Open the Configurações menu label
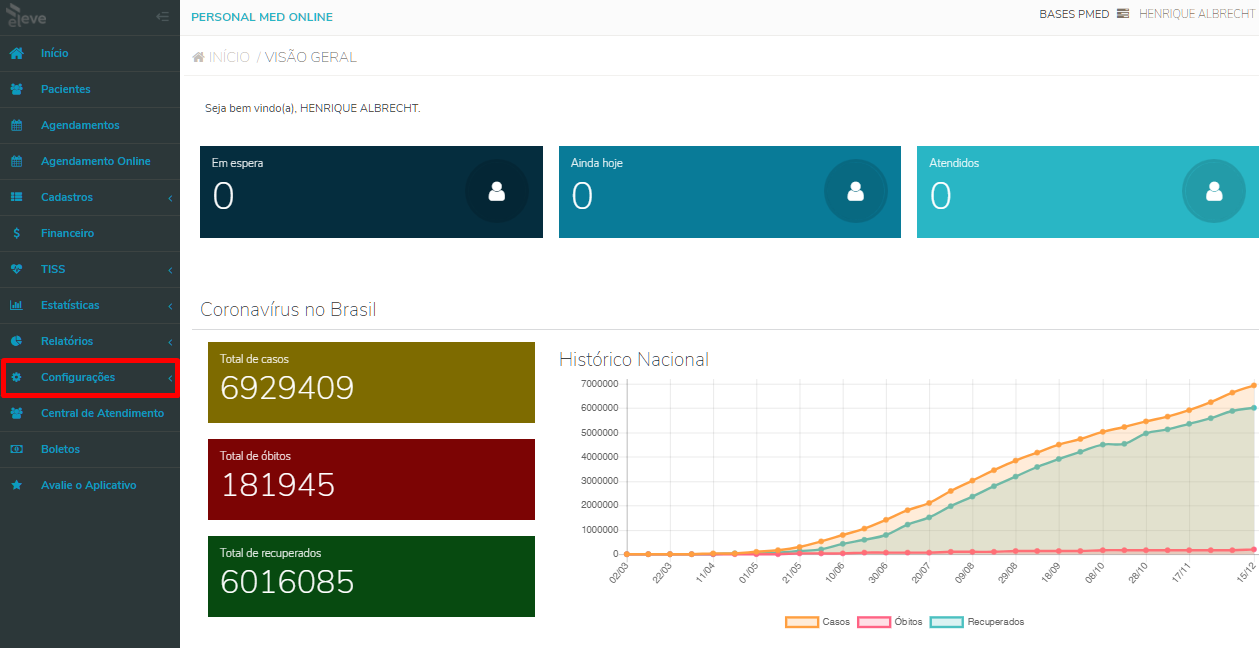The image size is (1259, 648). (x=78, y=377)
